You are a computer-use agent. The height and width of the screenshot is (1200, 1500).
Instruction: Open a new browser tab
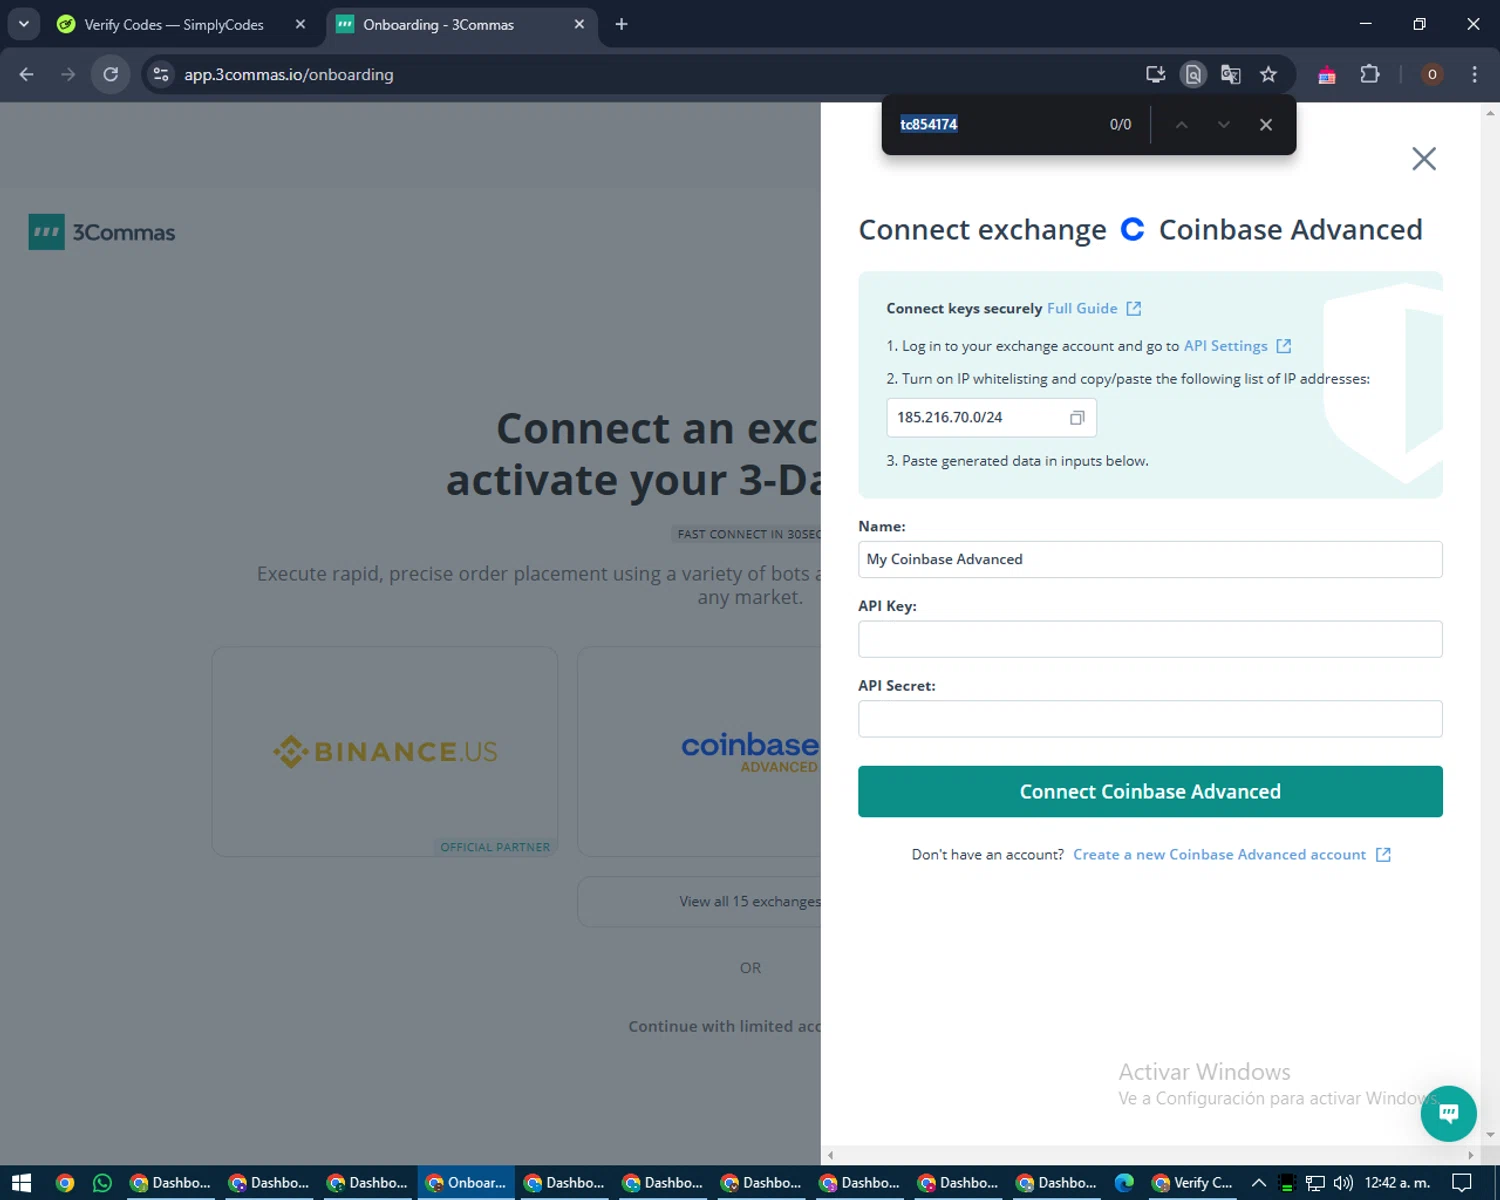621,24
